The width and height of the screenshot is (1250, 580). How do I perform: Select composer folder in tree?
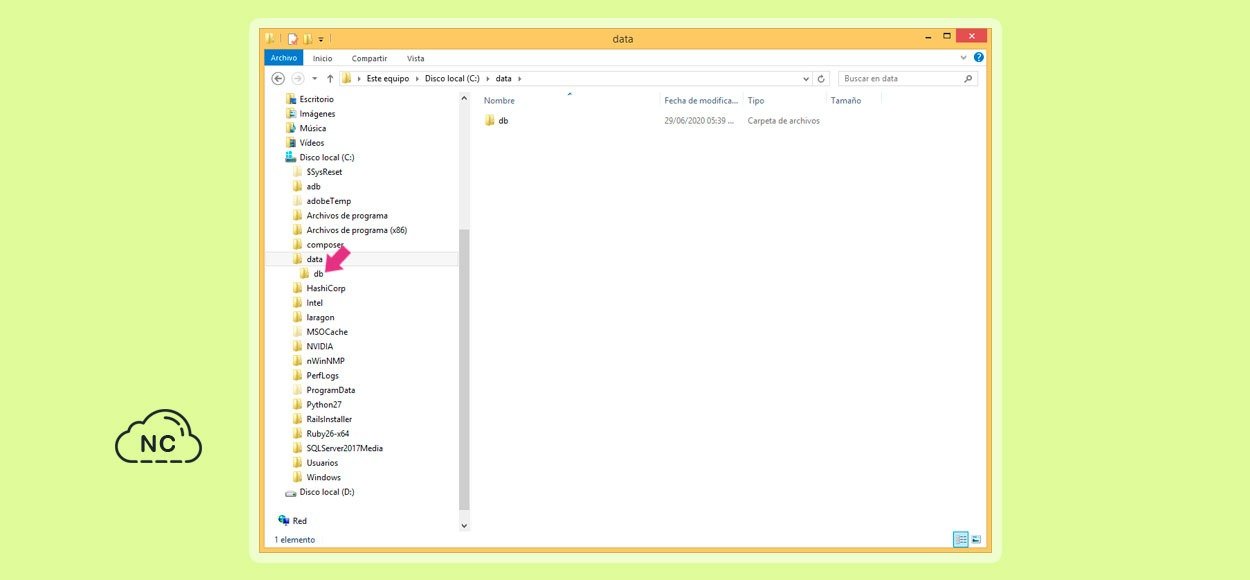point(325,245)
